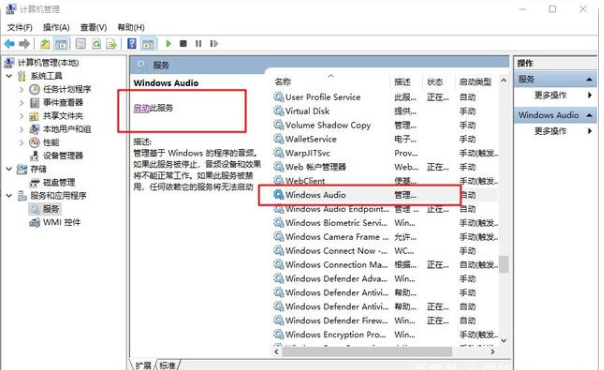
Task: Select 计算机管理(本地) root node
Action: click(49, 62)
